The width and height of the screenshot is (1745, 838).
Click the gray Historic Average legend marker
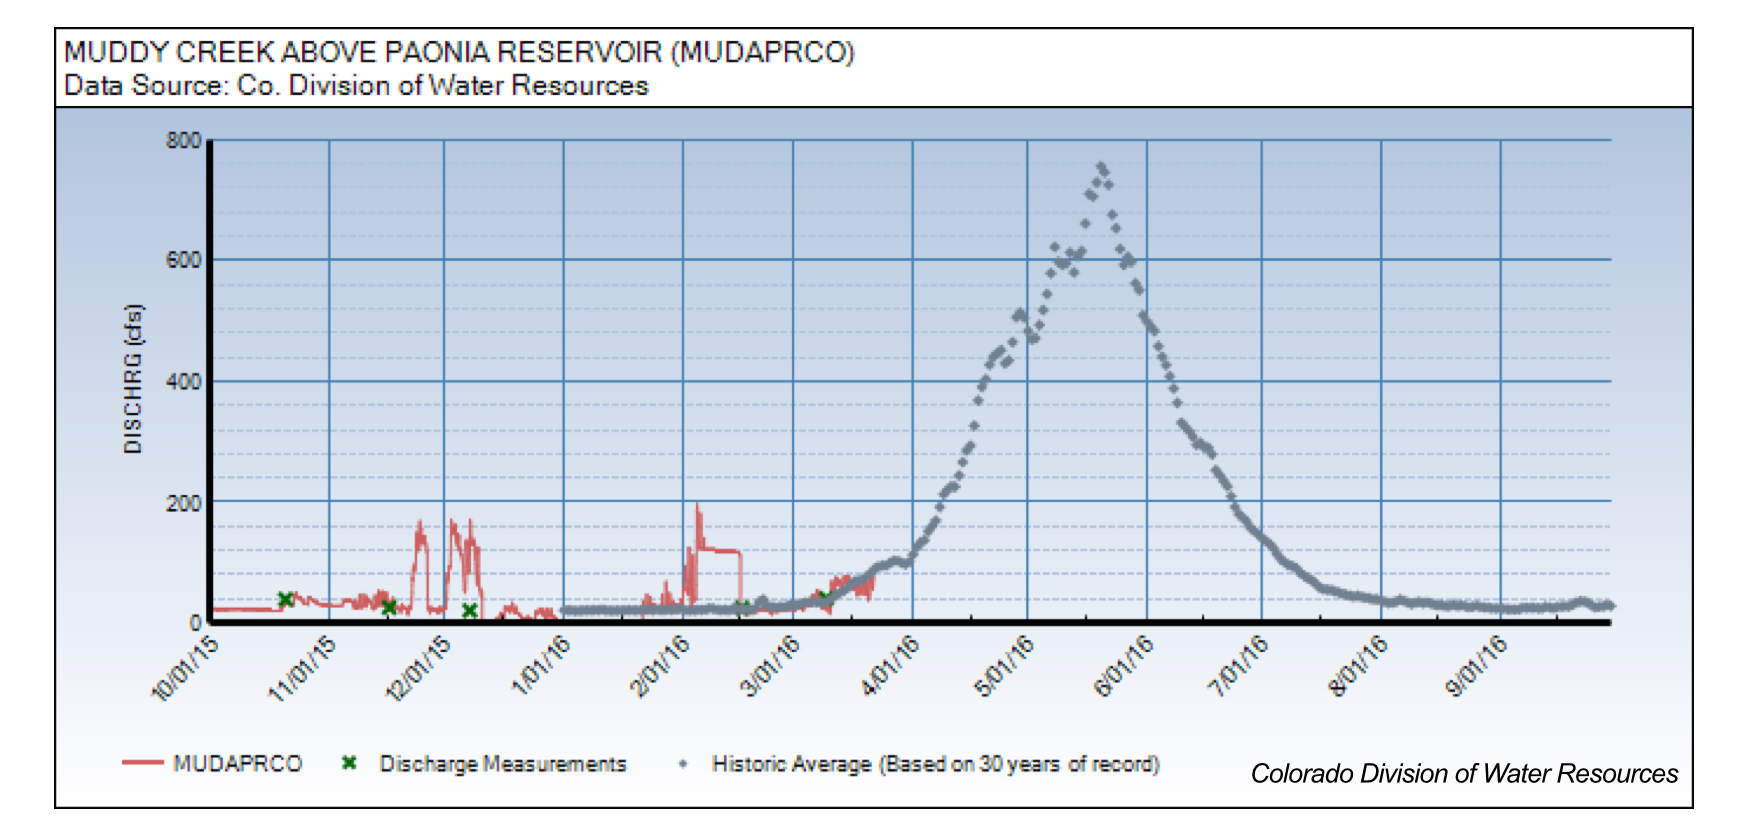coord(683,764)
